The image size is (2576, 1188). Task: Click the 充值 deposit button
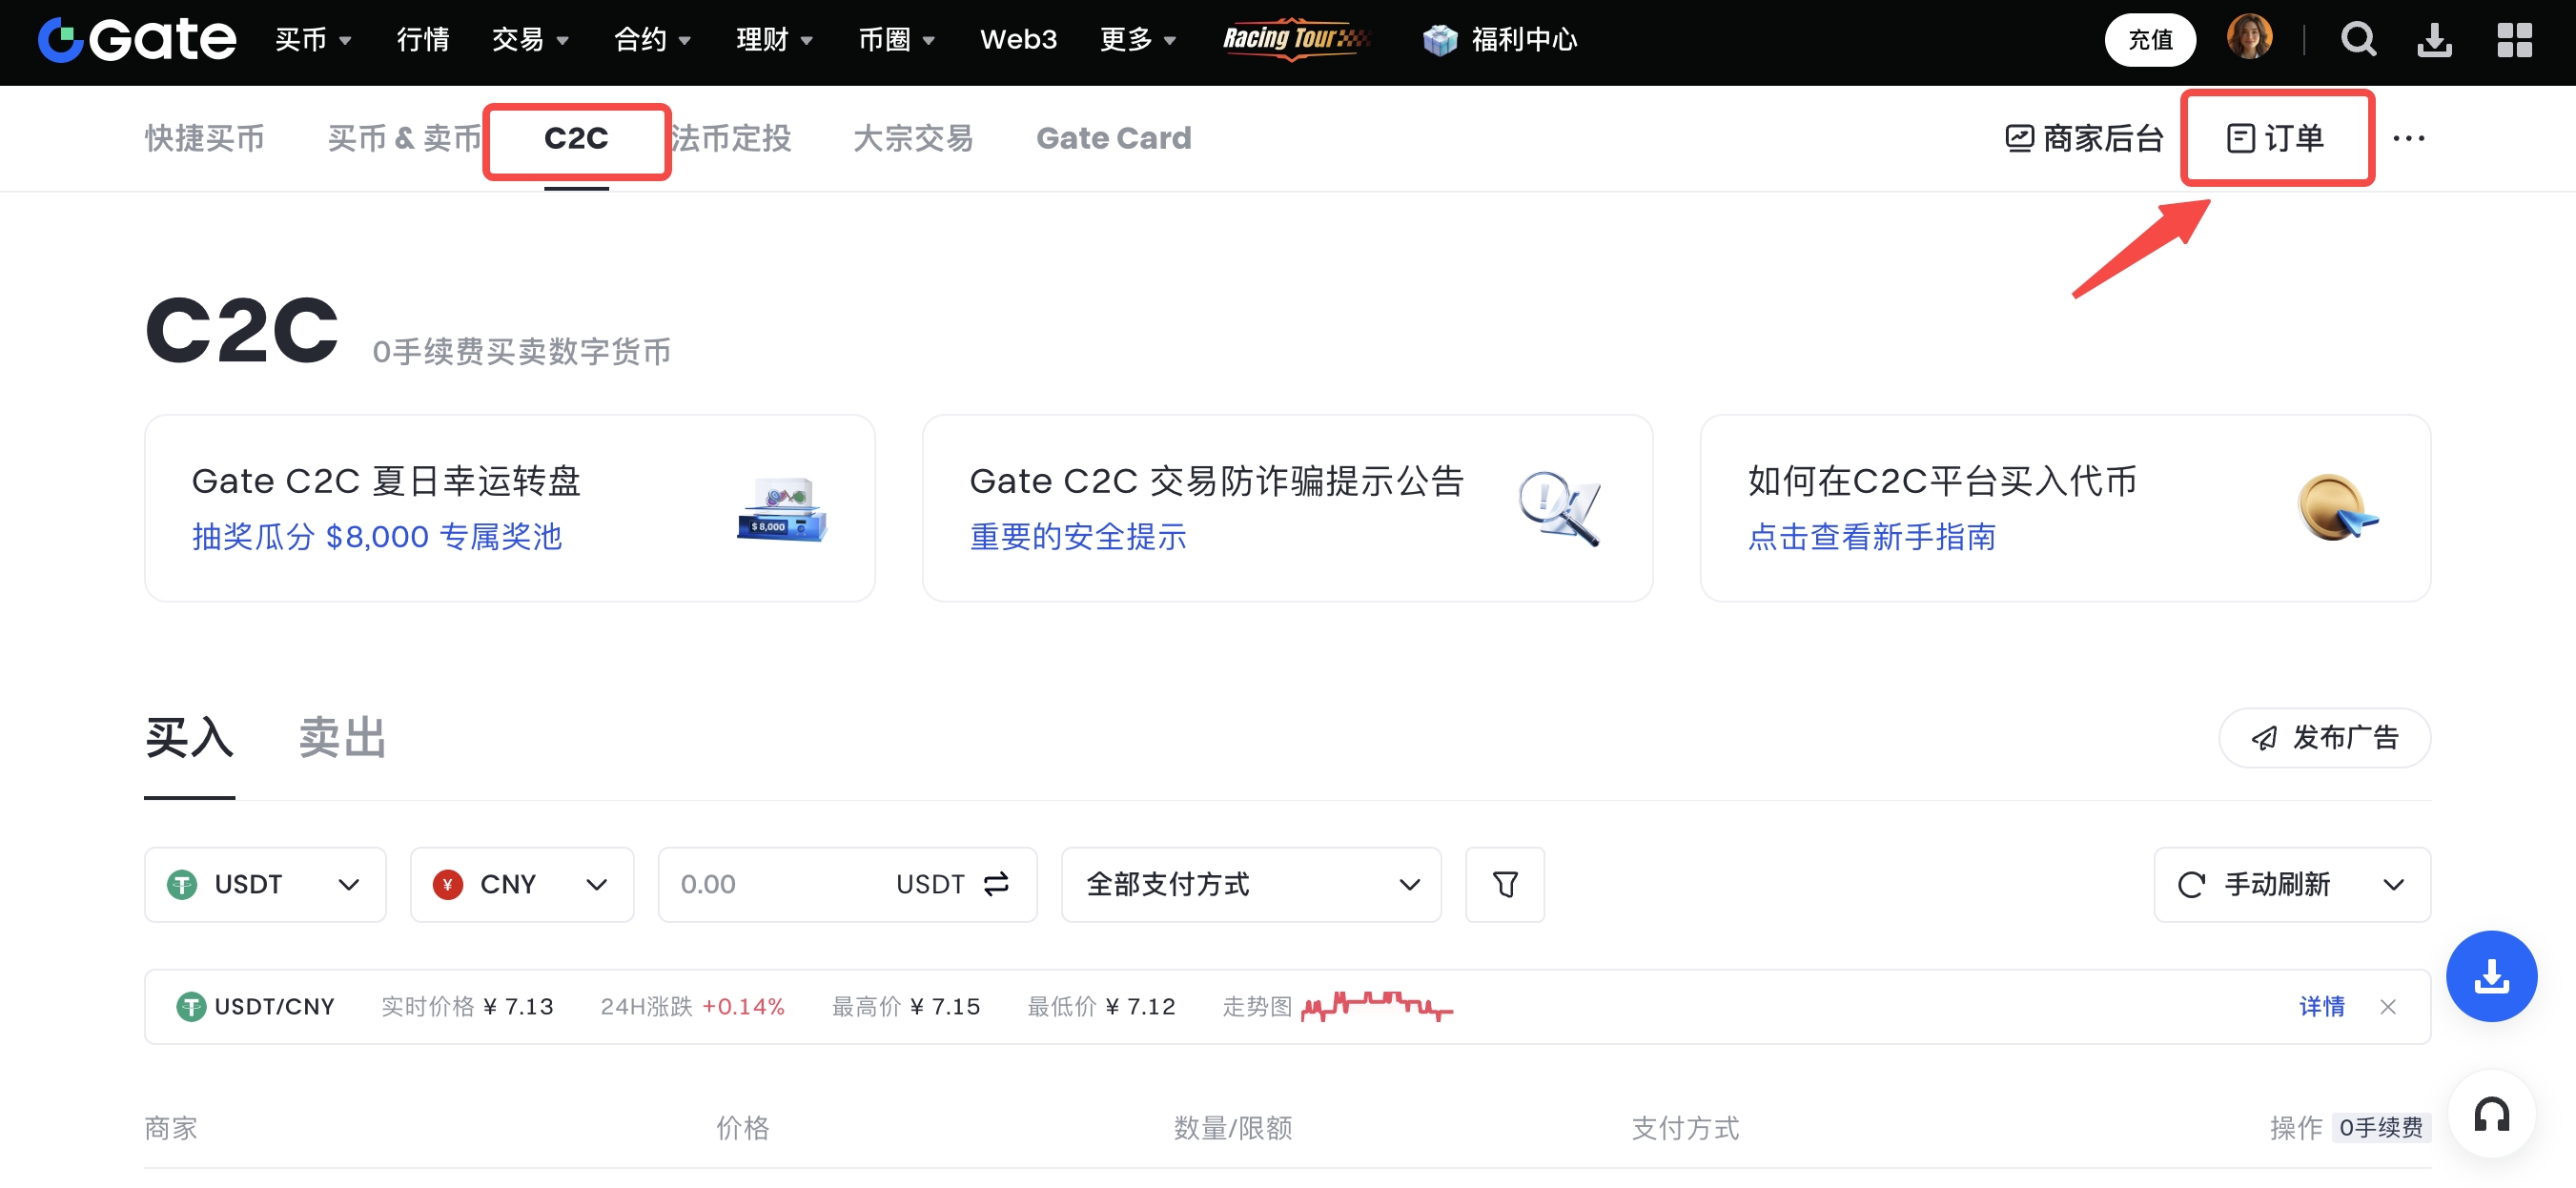2149,40
